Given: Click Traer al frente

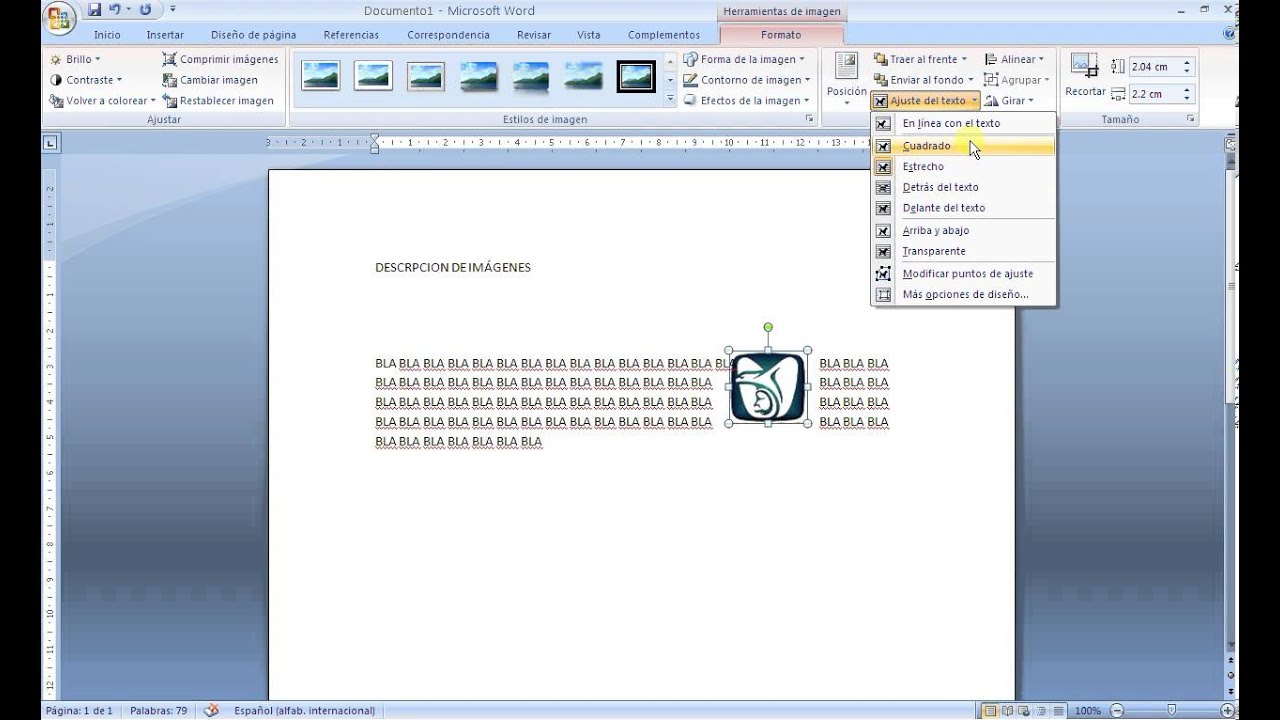Looking at the screenshot, I should 921,59.
